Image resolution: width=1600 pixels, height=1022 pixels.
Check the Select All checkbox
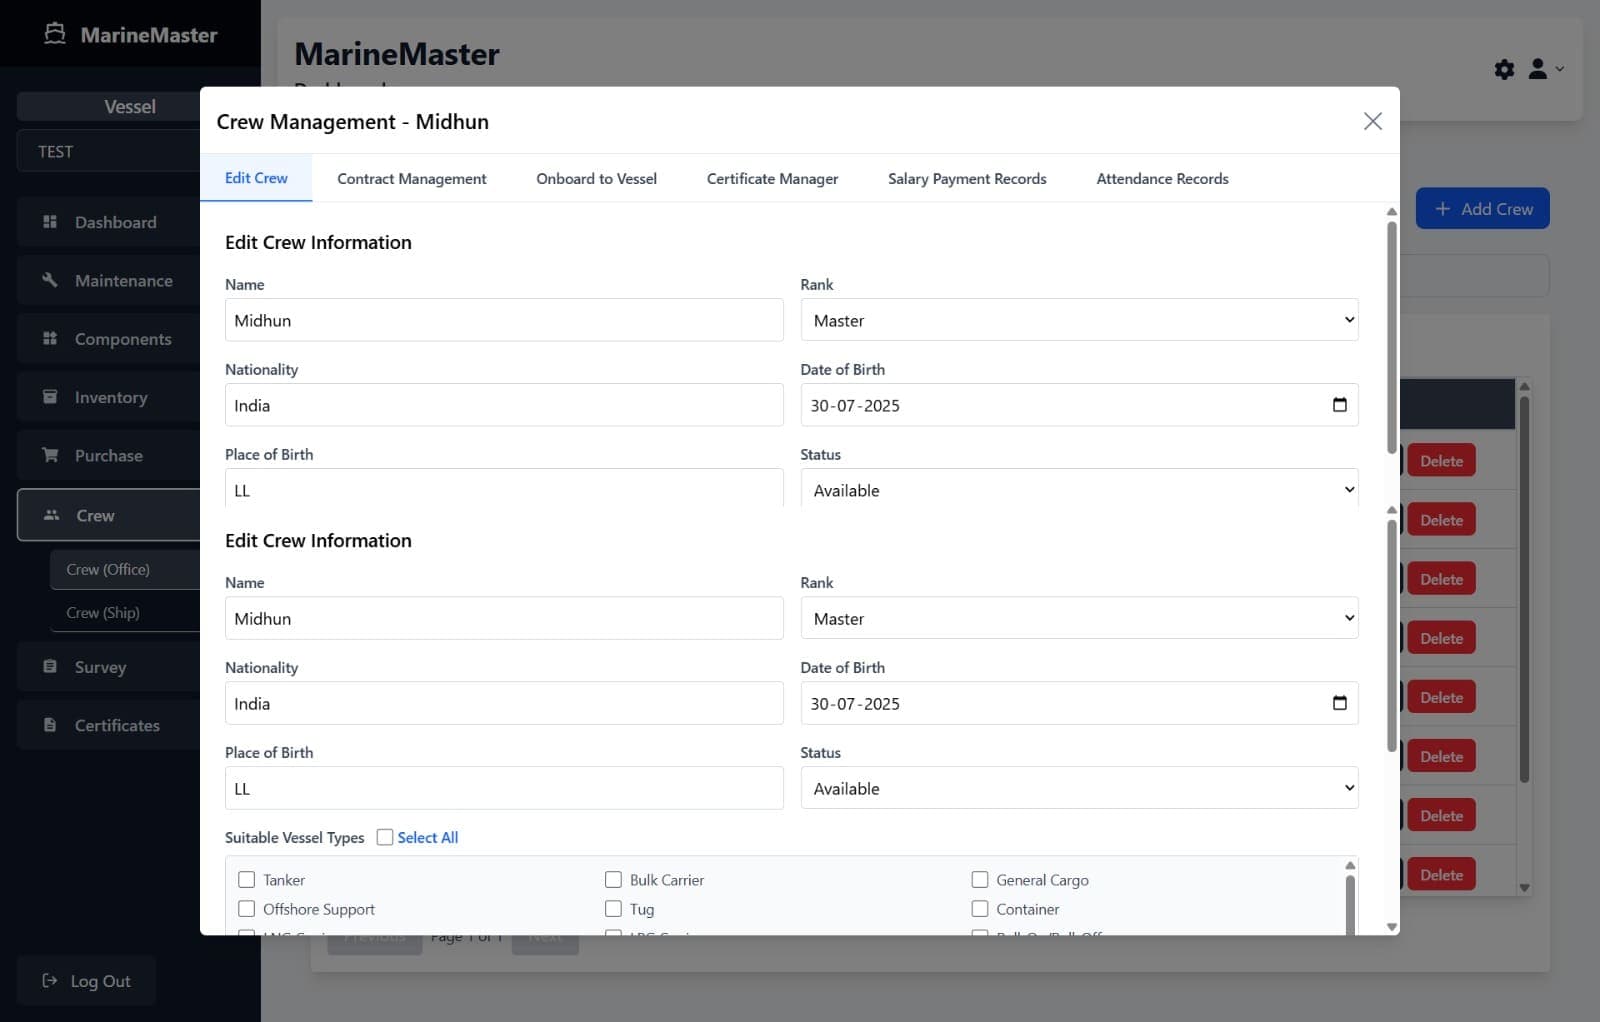tap(385, 838)
